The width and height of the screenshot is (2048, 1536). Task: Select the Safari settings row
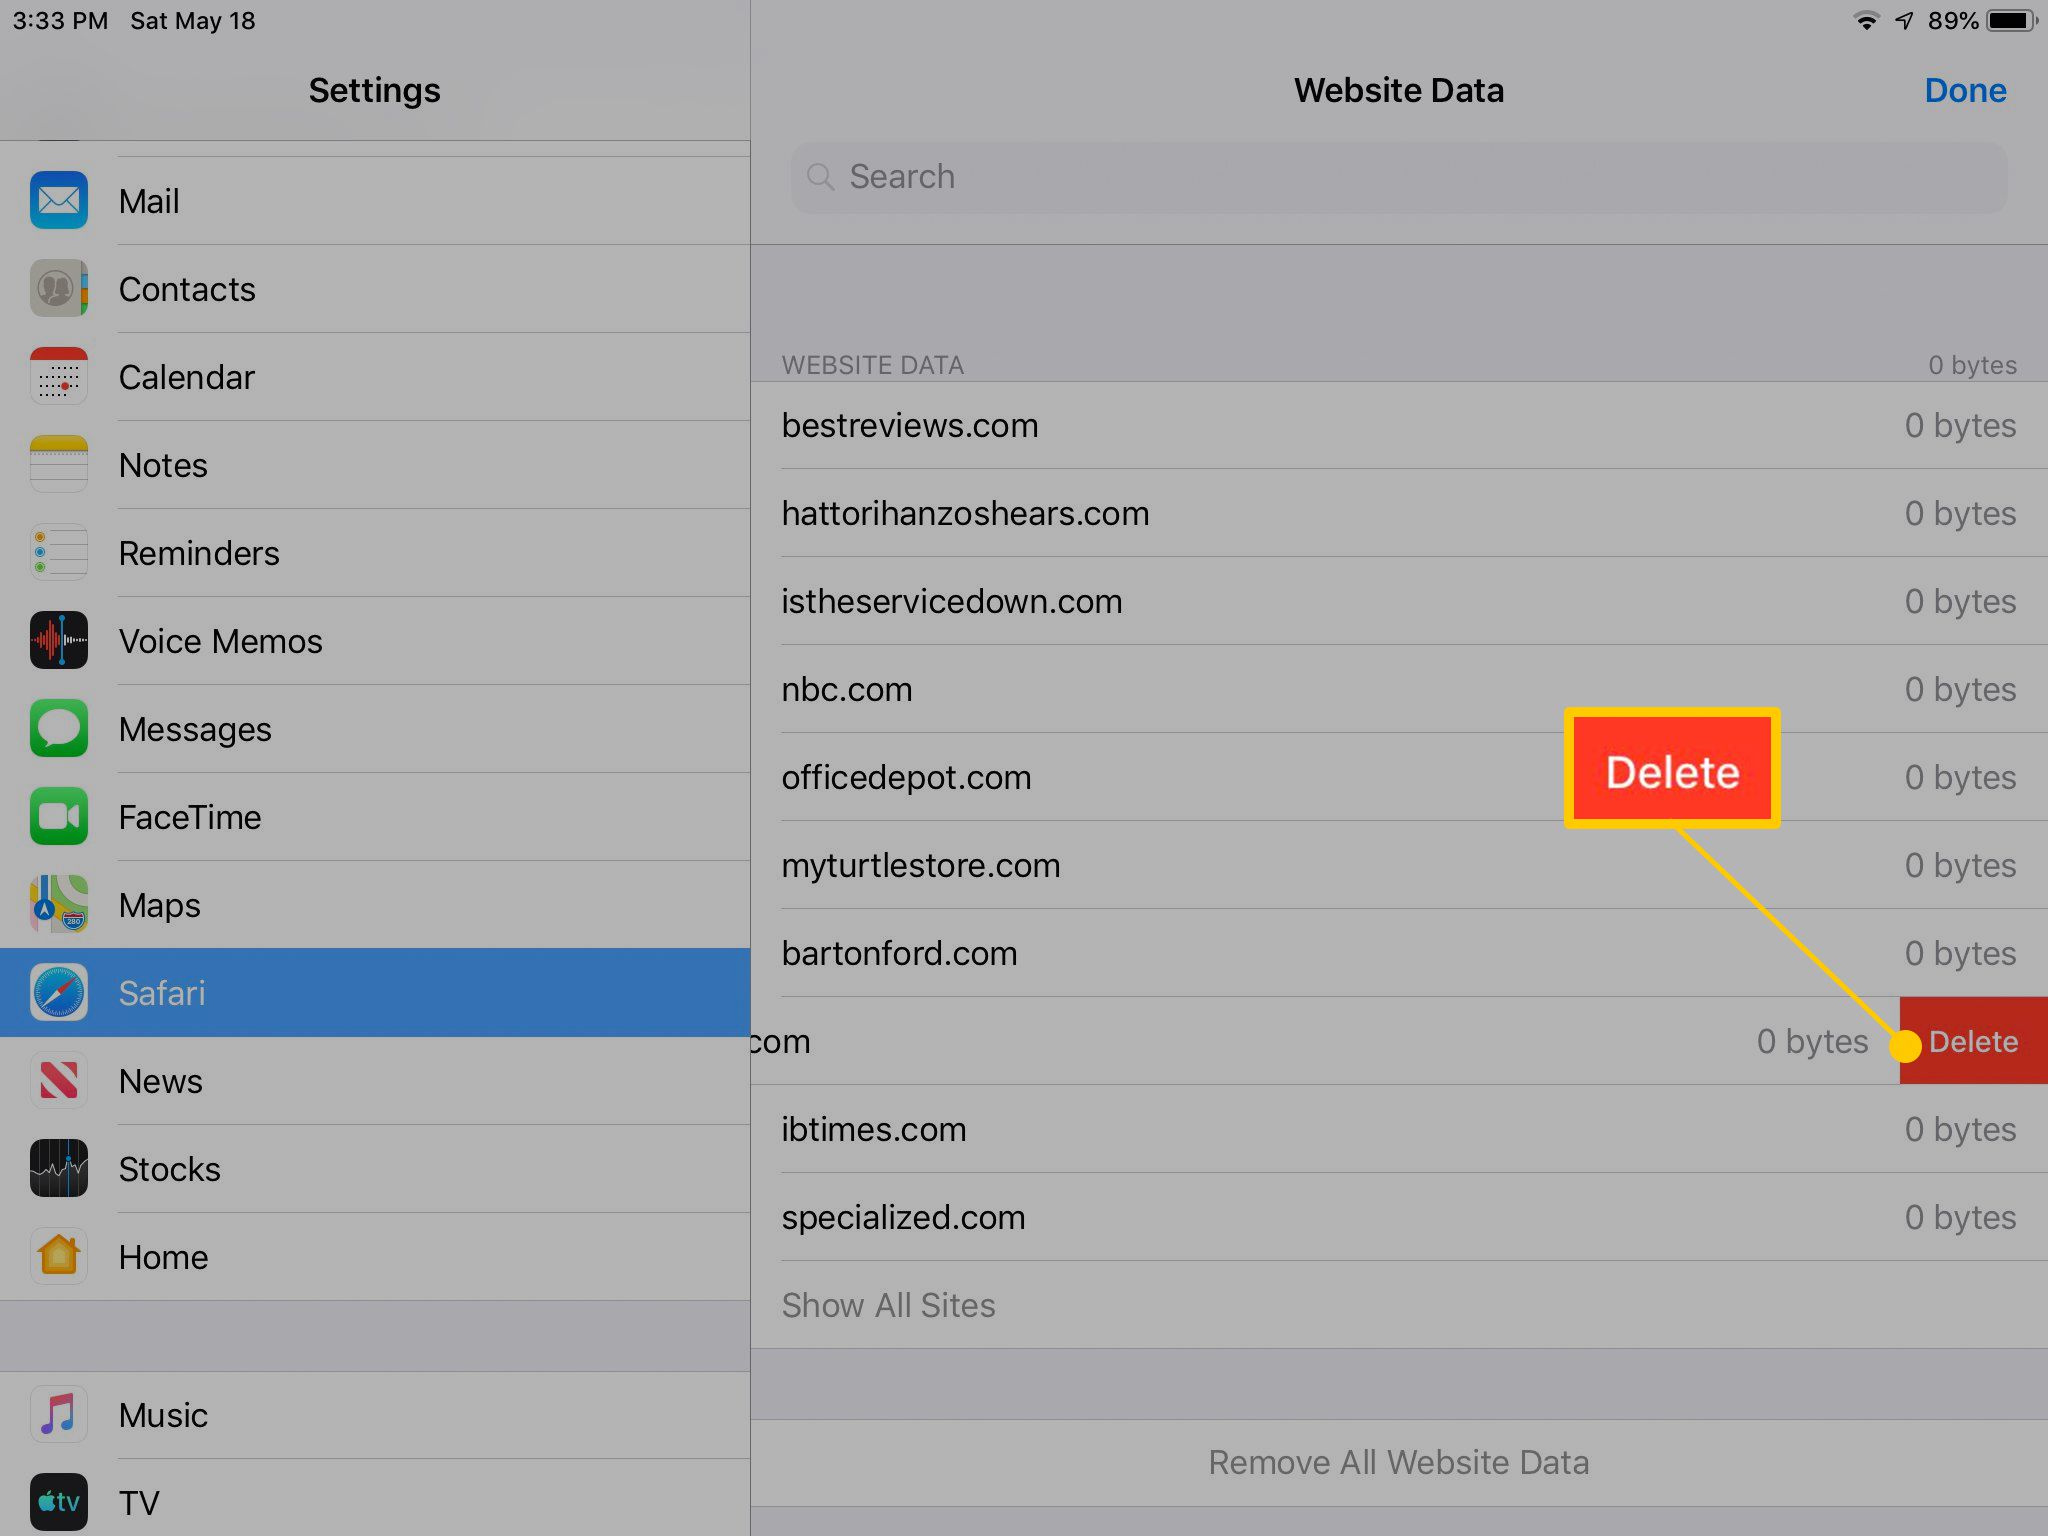pos(375,993)
